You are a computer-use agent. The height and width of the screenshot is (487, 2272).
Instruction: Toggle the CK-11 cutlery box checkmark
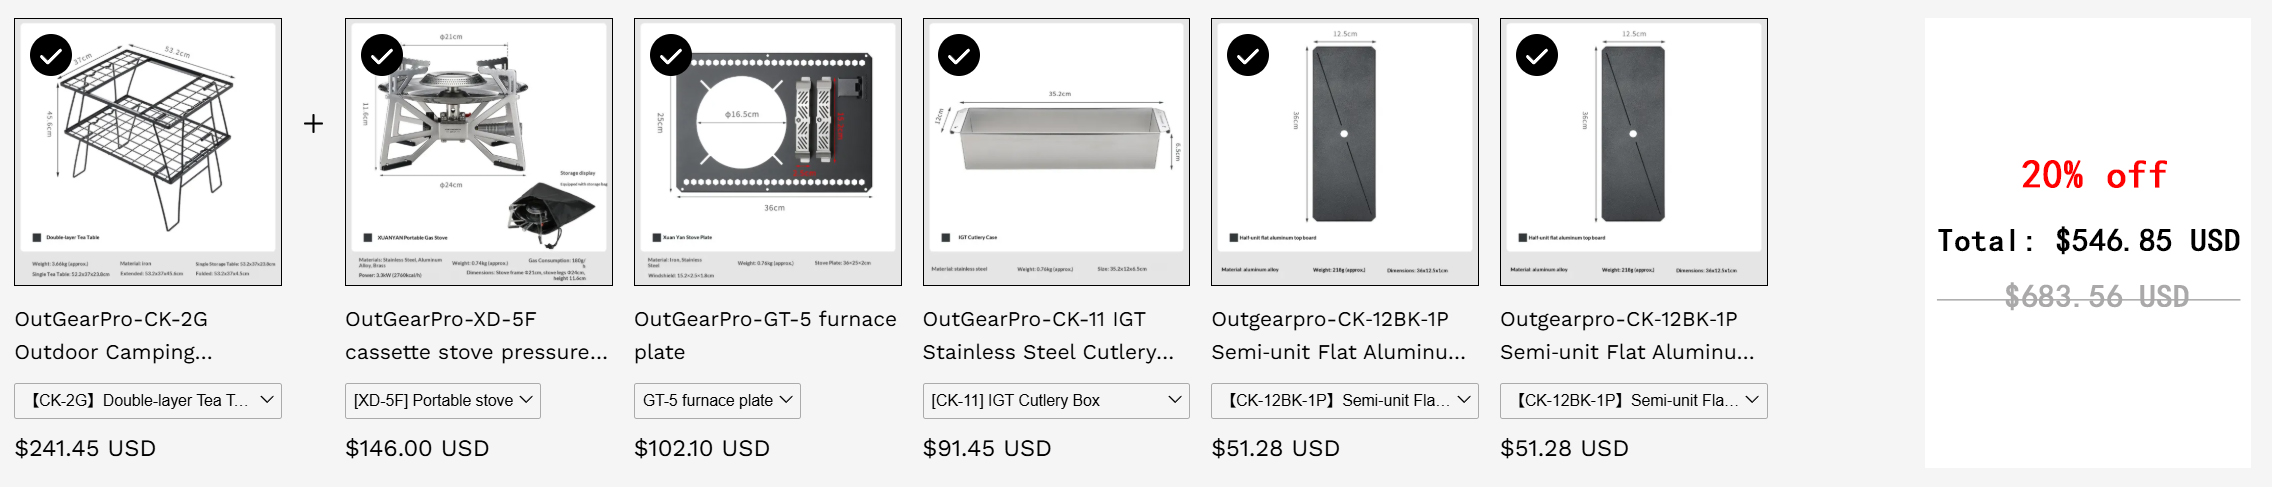pos(959,56)
